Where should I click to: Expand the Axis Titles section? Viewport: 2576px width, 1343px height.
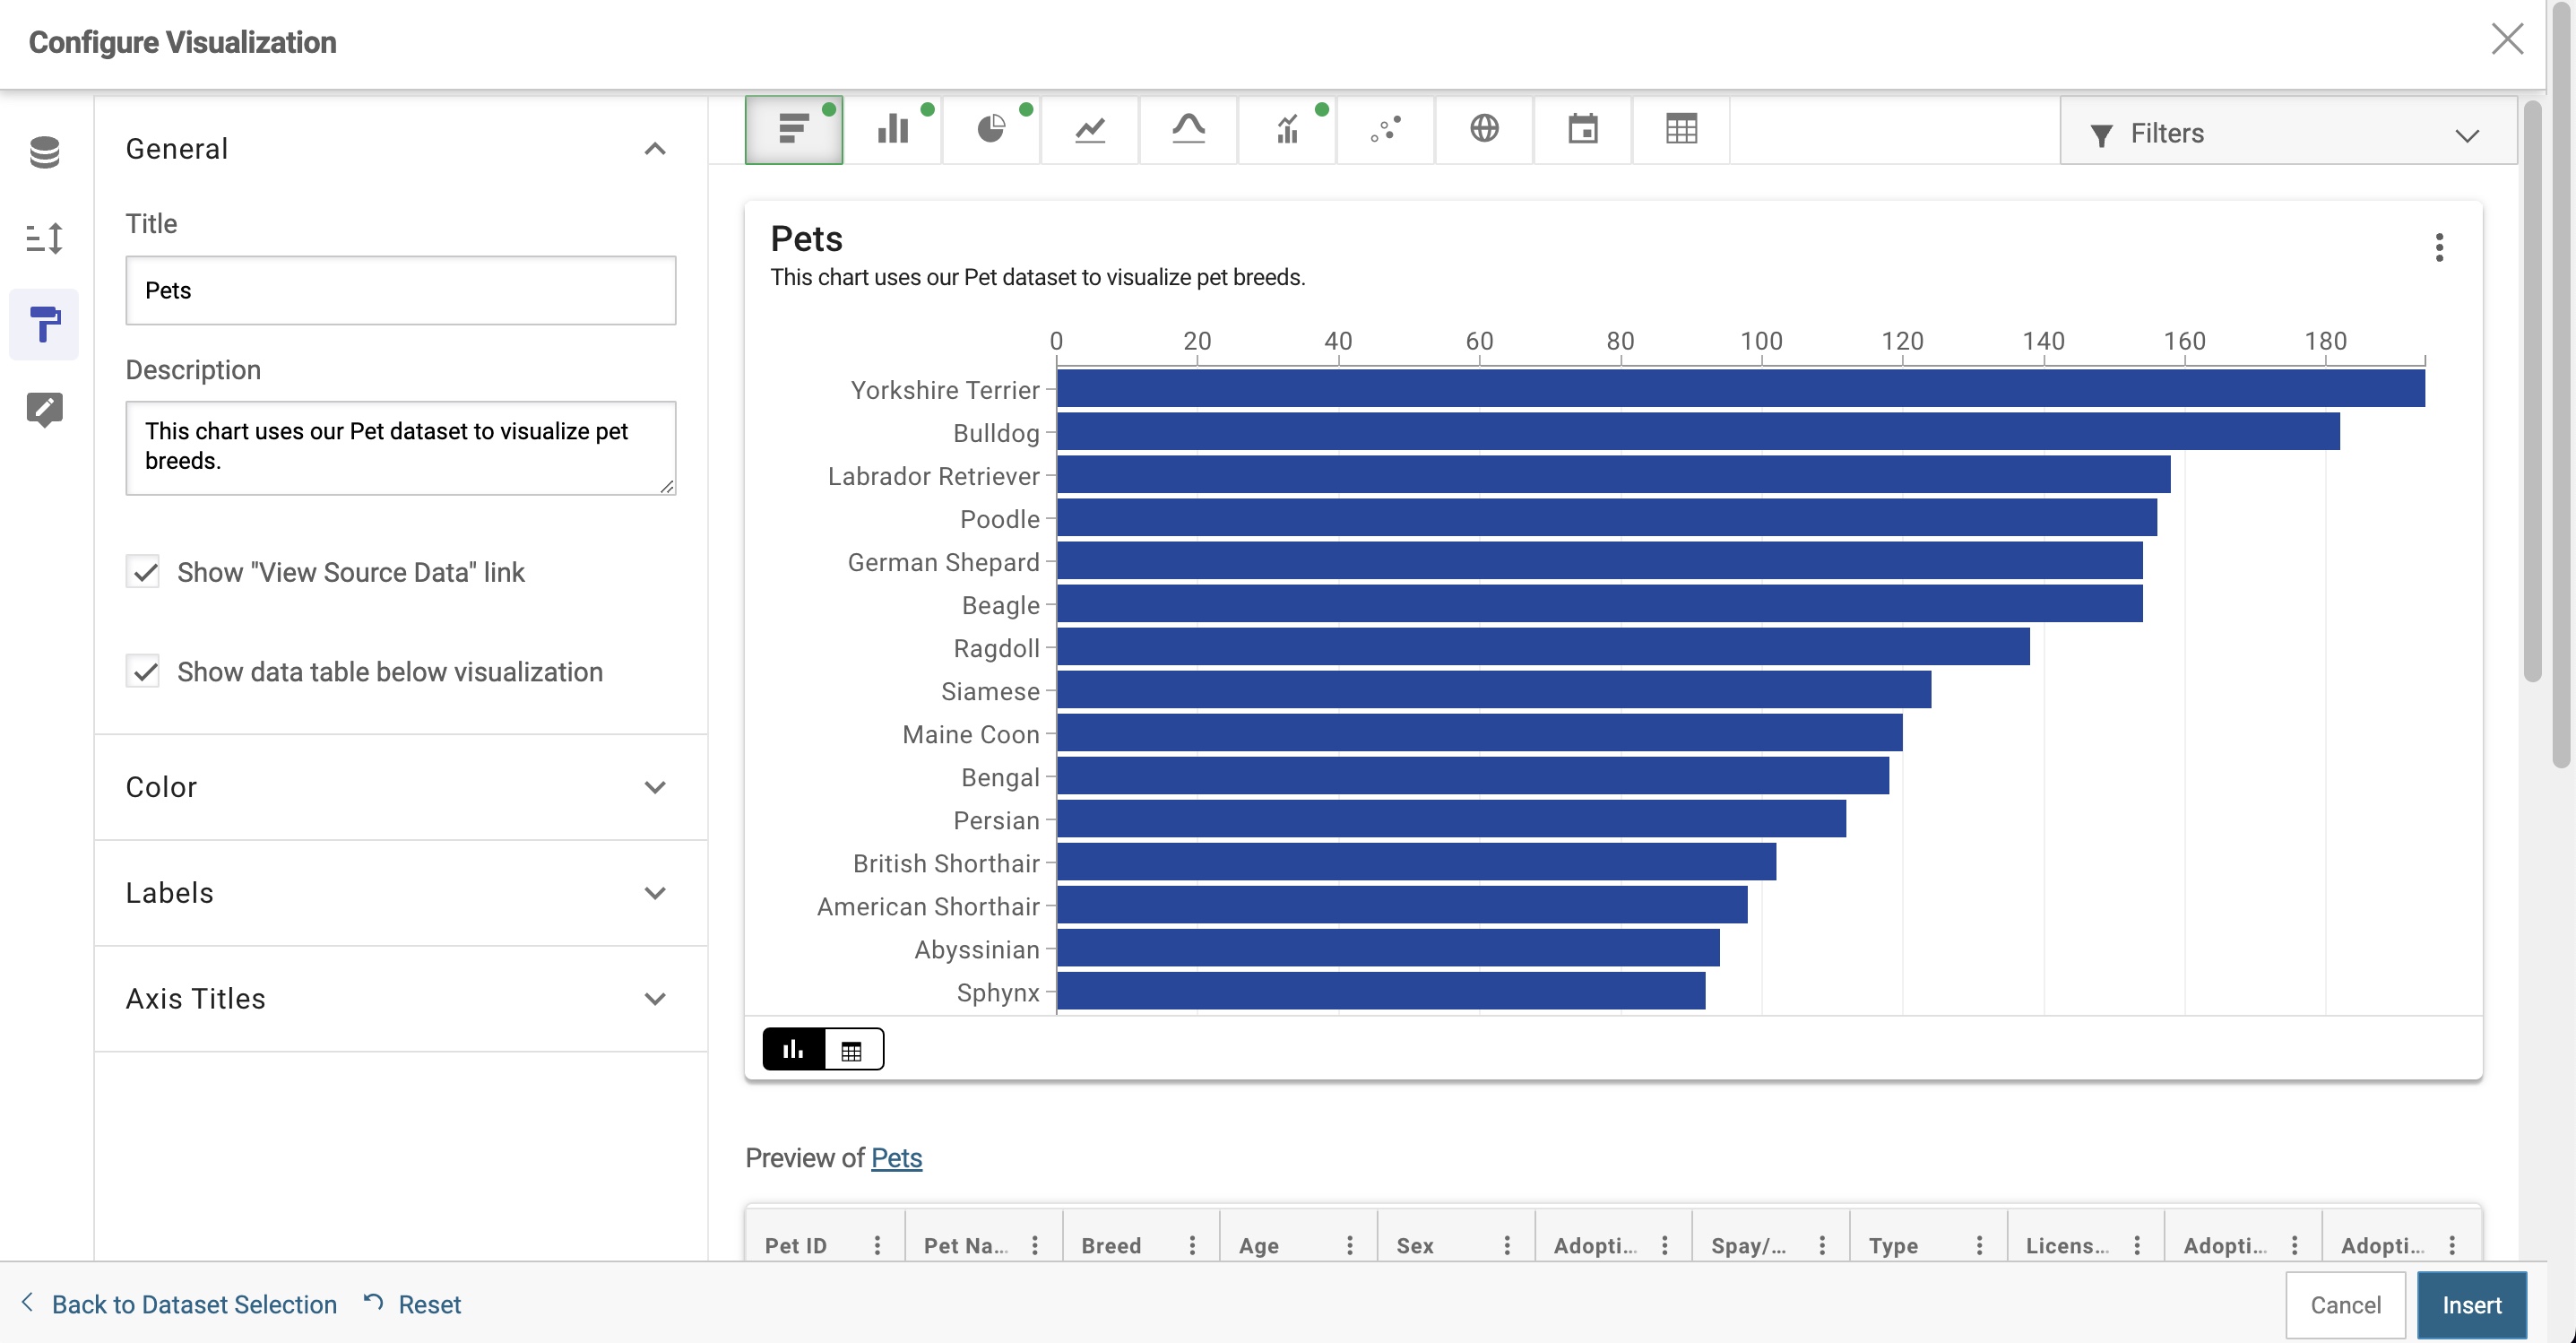point(400,999)
